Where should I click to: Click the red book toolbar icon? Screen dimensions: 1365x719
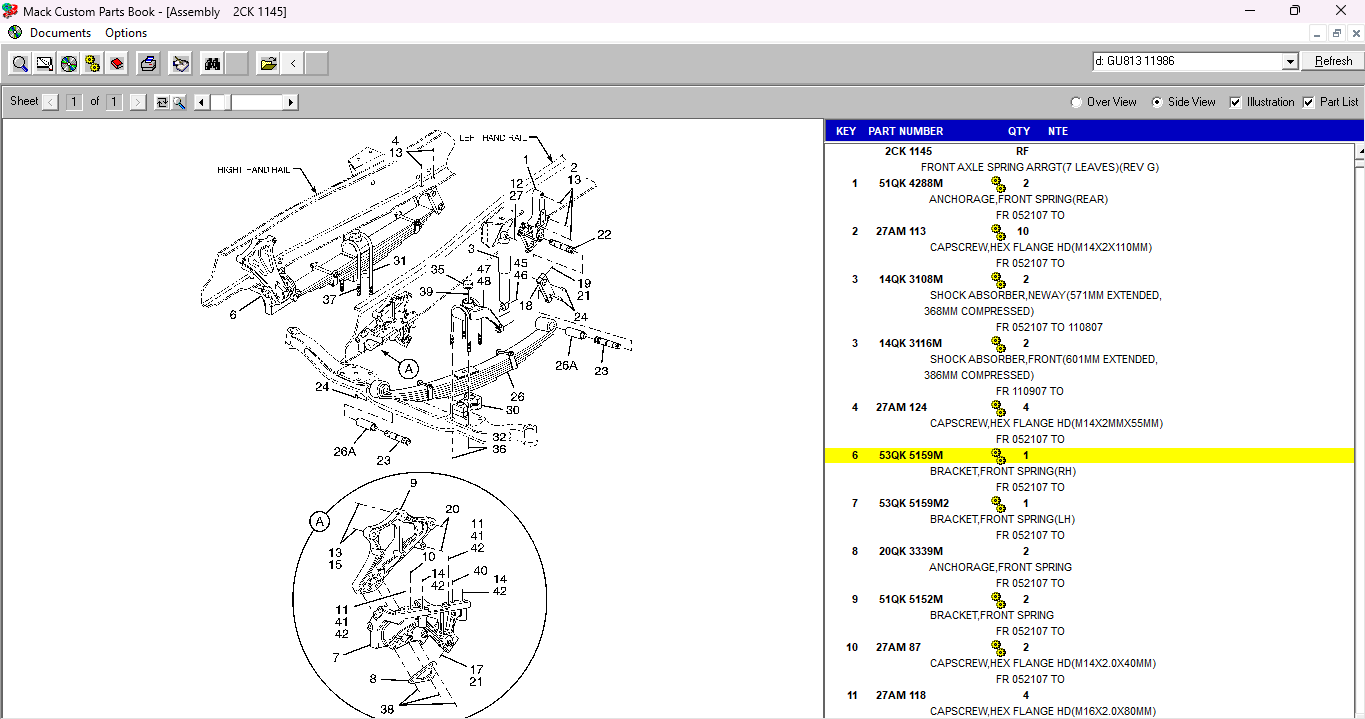coord(117,64)
